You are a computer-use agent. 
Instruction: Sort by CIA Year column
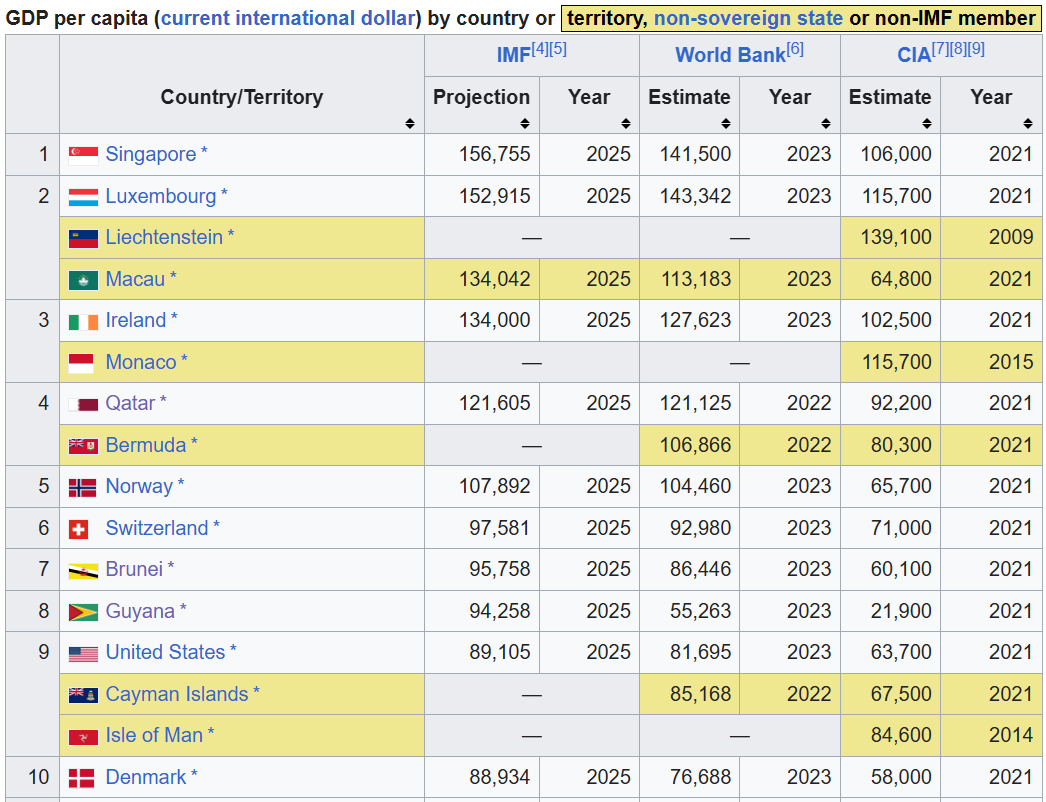[1027, 123]
